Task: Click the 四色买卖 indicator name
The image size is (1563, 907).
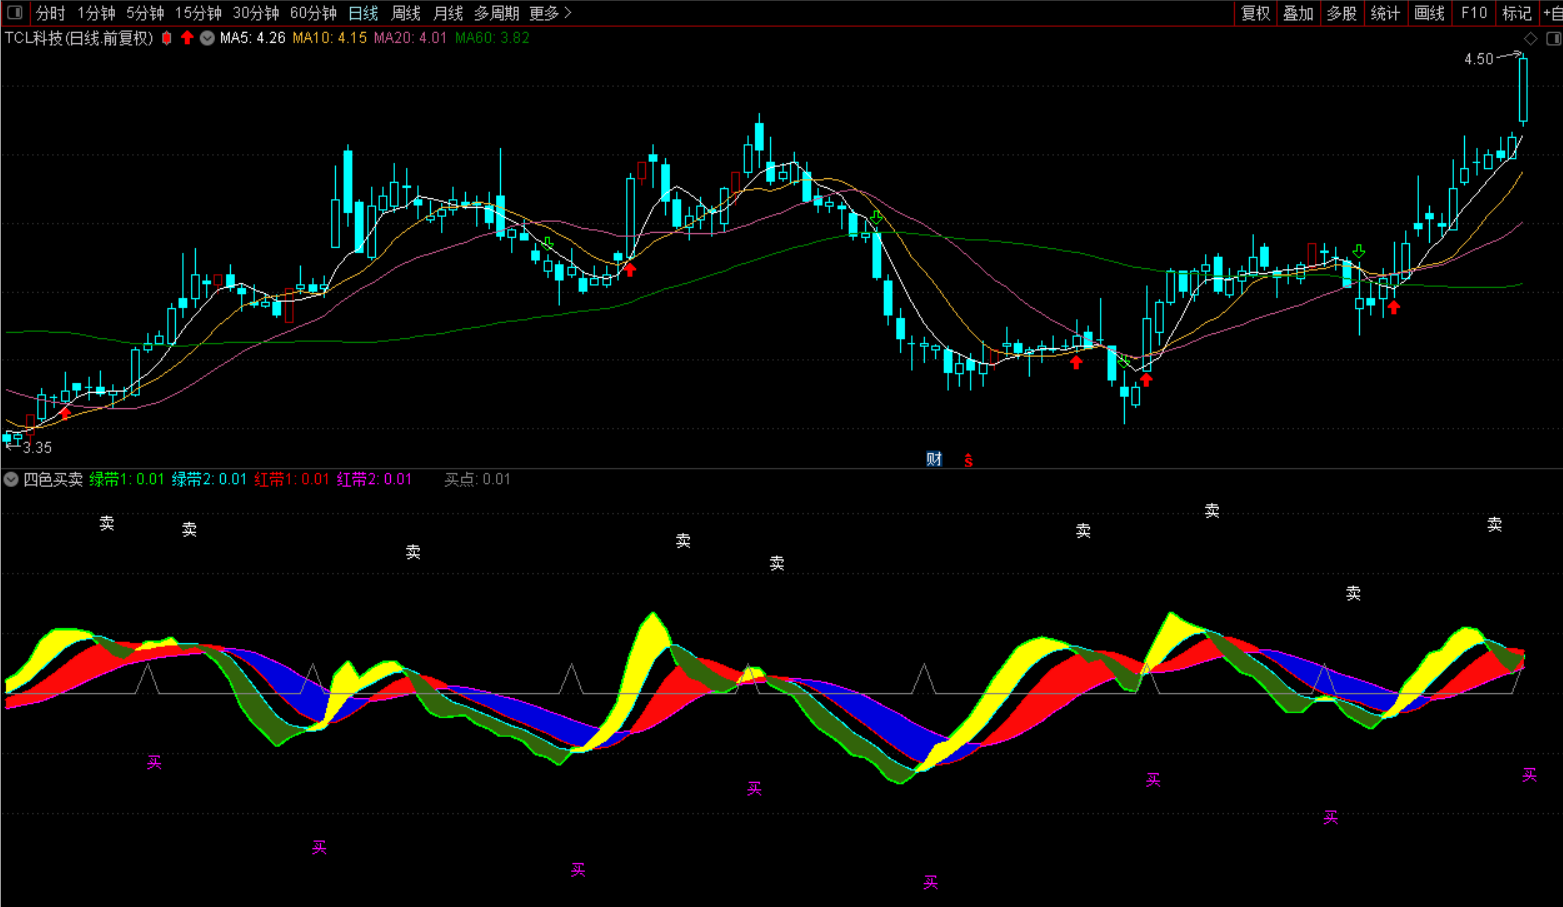Action: pyautogui.click(x=53, y=479)
